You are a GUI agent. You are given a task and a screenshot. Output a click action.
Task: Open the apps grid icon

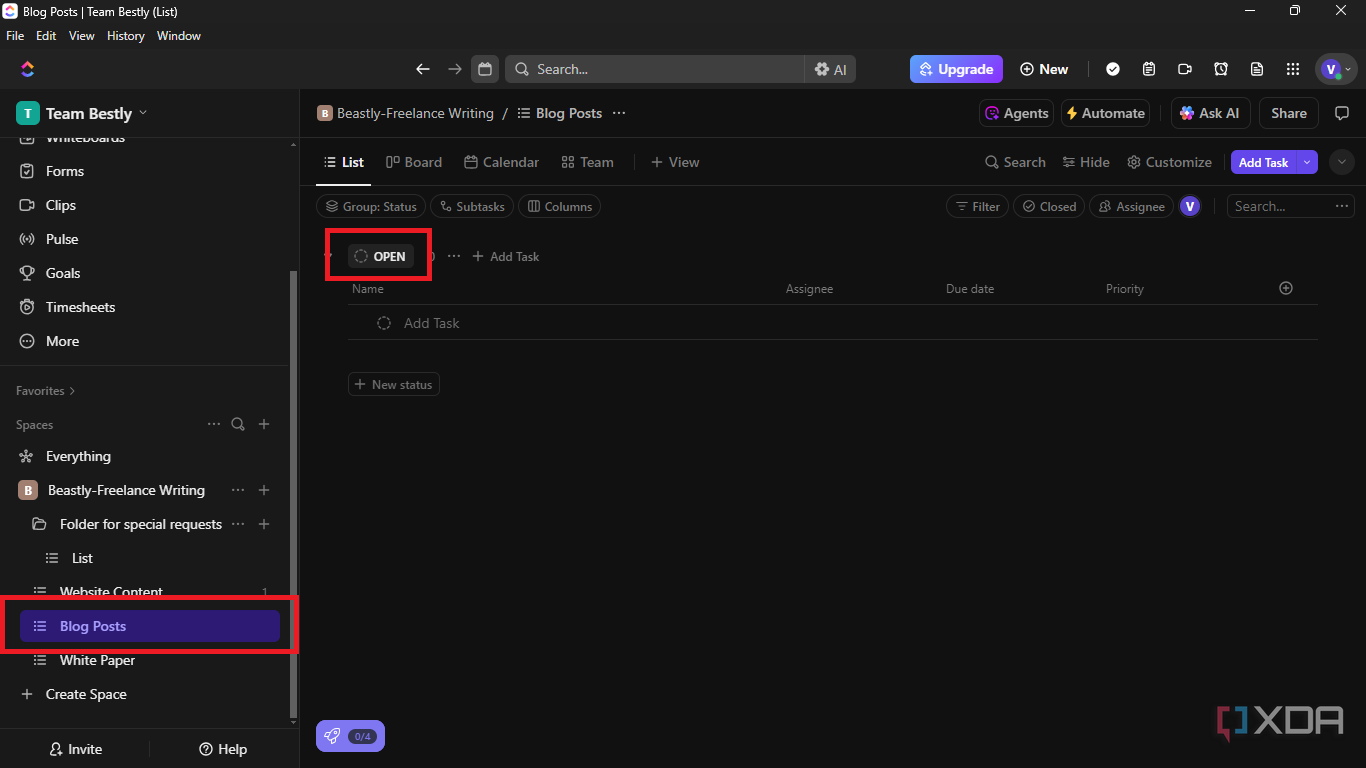click(x=1293, y=69)
